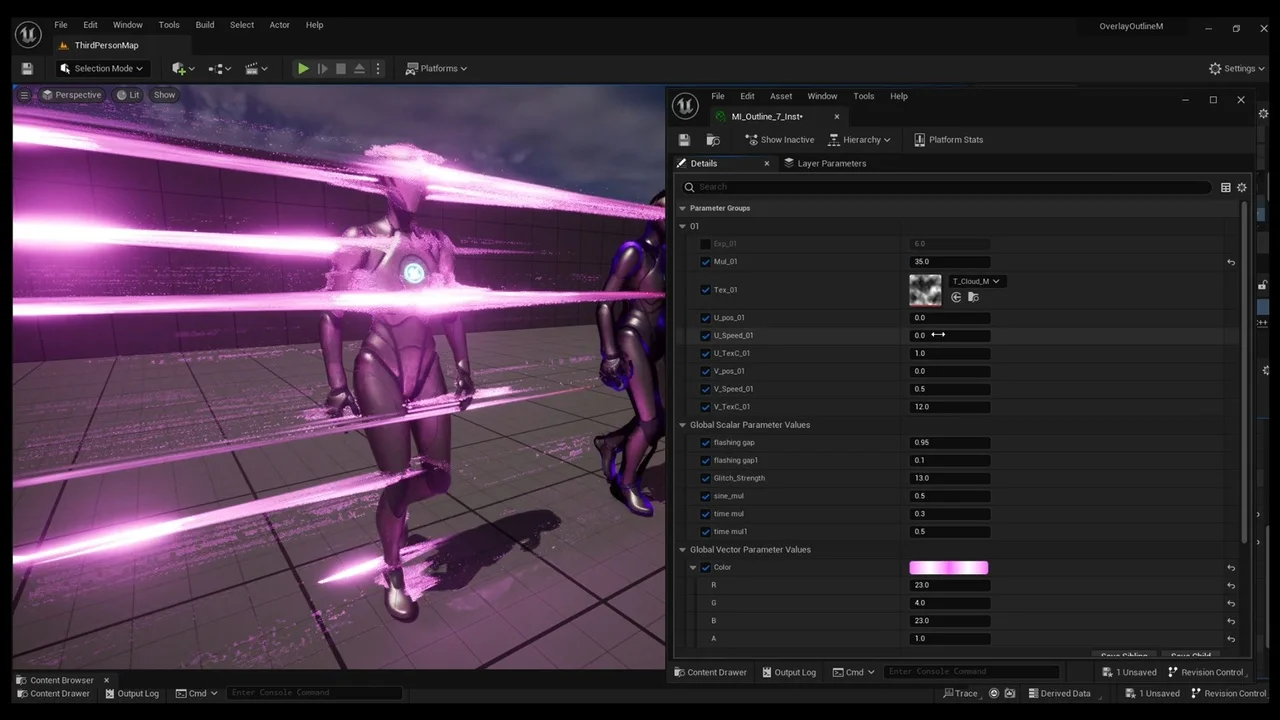This screenshot has height=720, width=1280.
Task: Reset Mul_01 value to default
Action: [1231, 262]
